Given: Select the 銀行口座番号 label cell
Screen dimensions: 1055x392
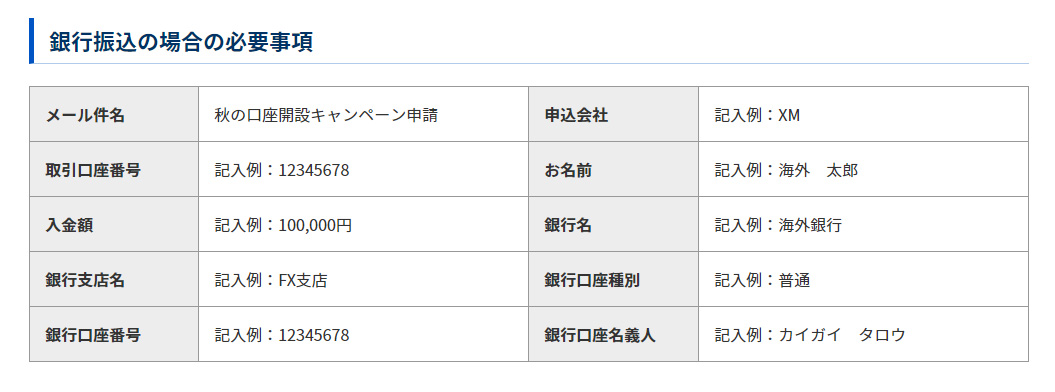Looking at the screenshot, I should pos(114,334).
